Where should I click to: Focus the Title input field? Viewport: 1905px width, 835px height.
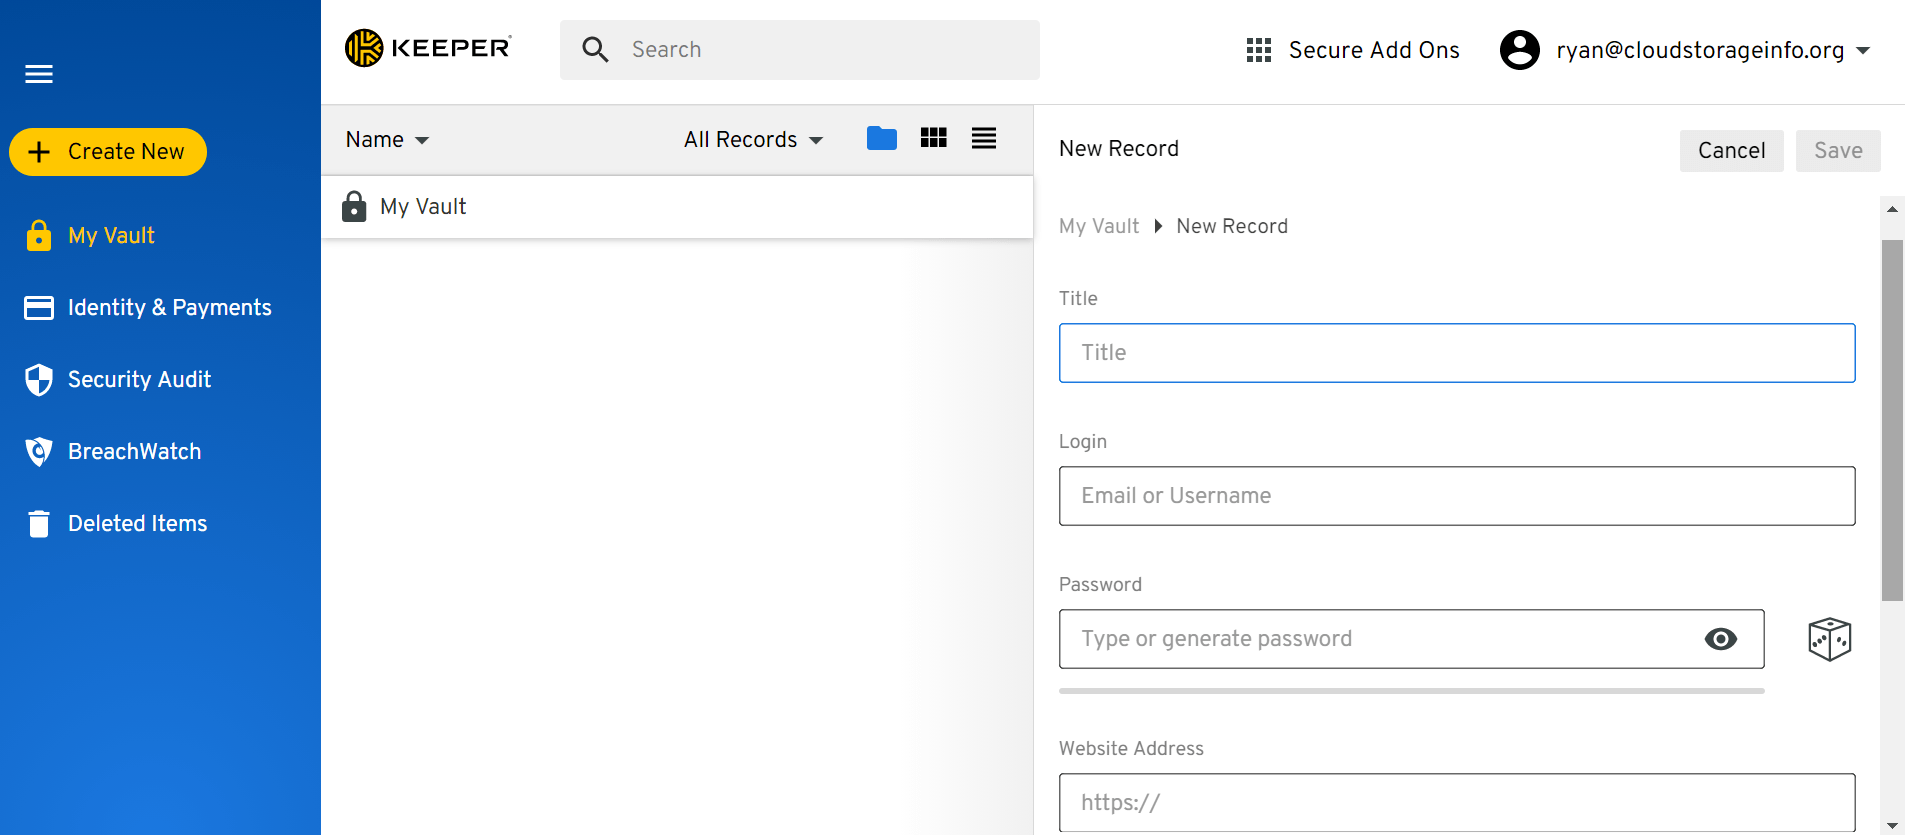tap(1457, 353)
